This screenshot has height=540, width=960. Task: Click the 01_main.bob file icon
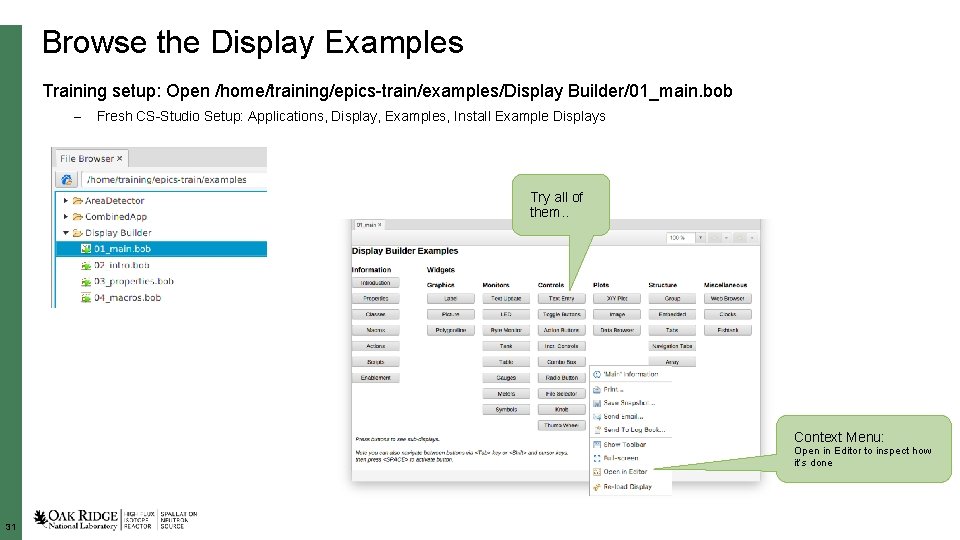[86, 249]
